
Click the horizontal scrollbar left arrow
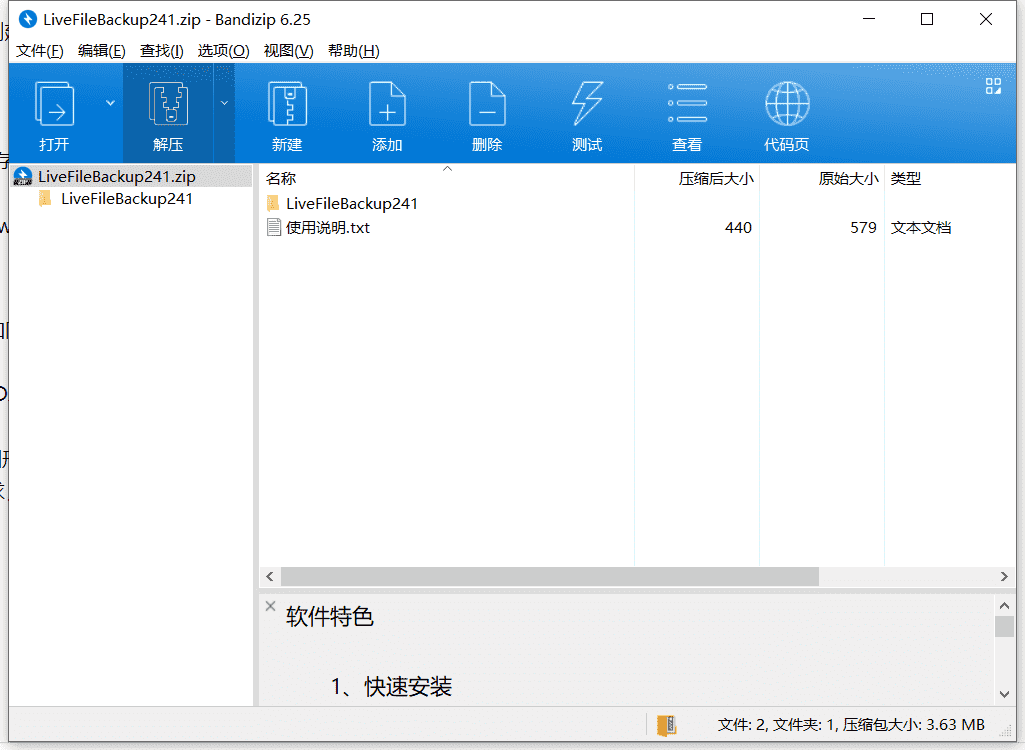pos(269,577)
